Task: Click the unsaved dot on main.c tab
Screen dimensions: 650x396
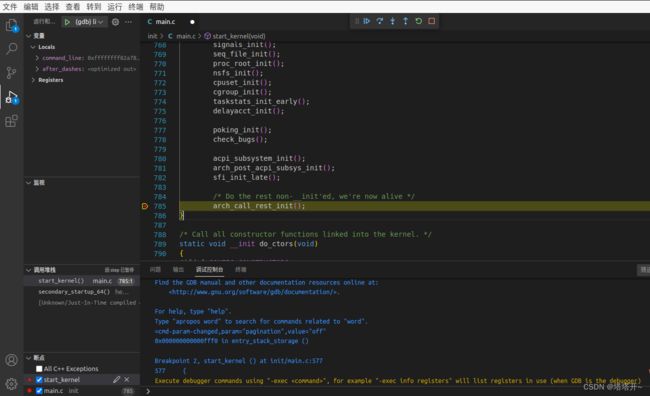Action: tap(192, 22)
